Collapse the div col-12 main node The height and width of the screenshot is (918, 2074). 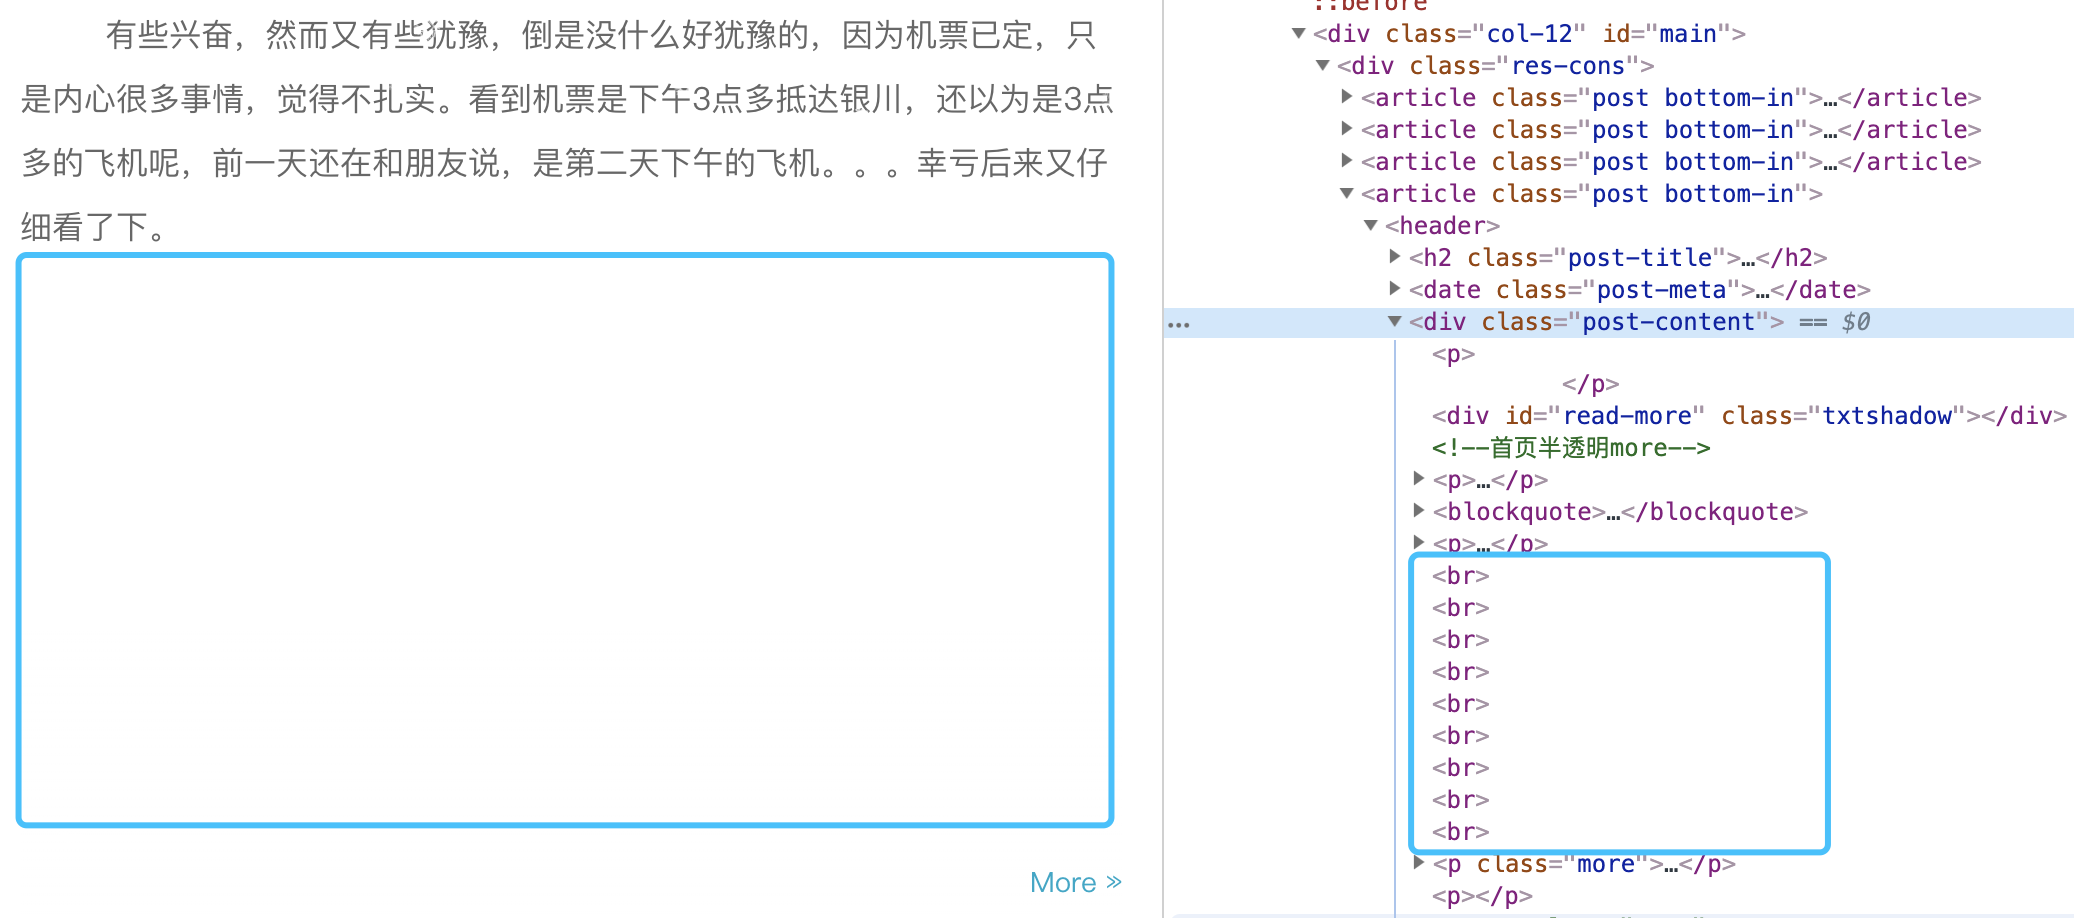[1298, 34]
